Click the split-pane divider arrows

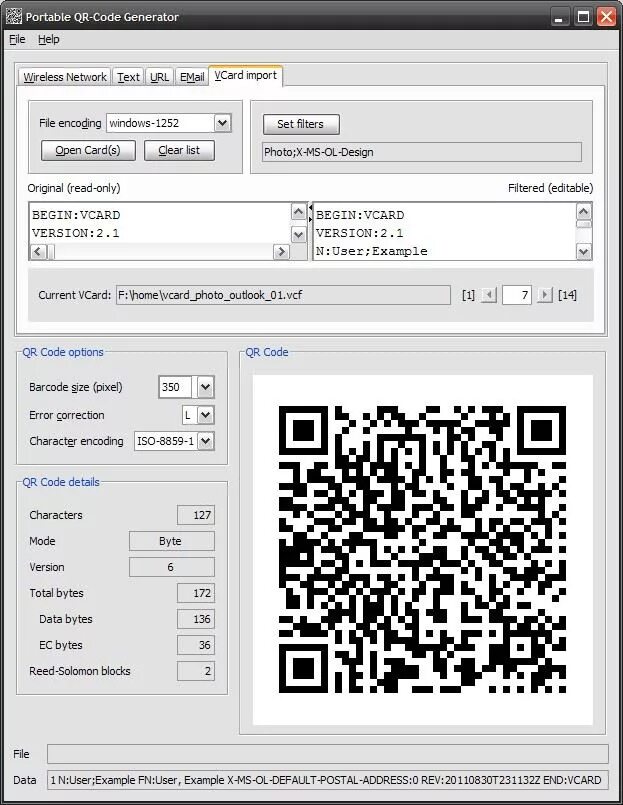point(310,213)
